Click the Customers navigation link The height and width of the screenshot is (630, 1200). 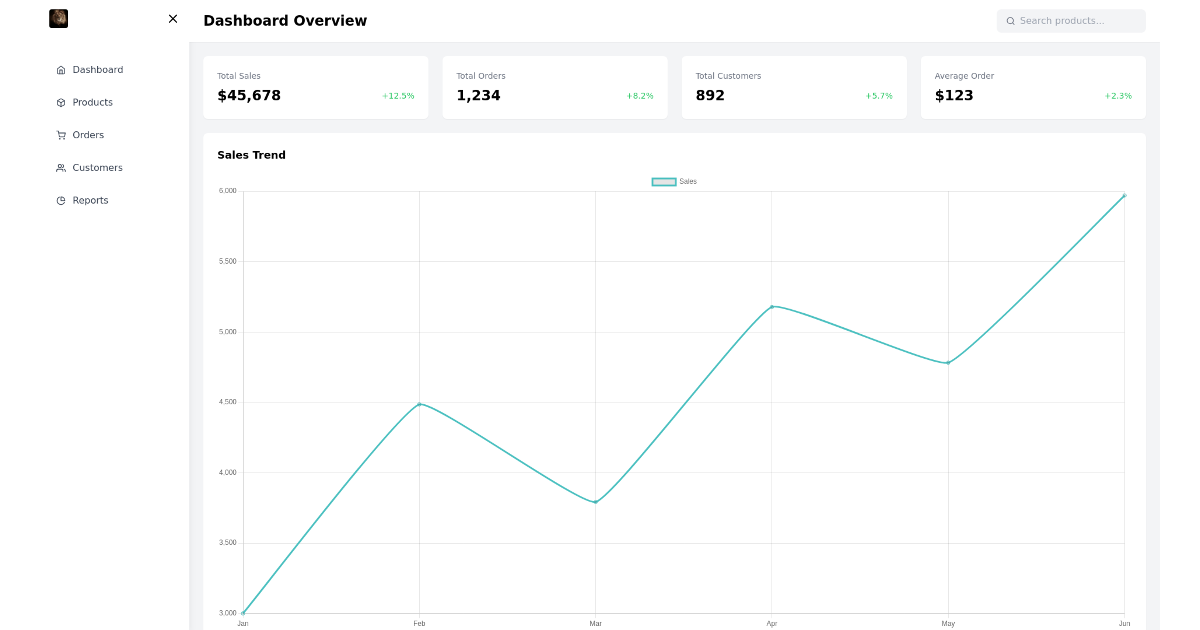[98, 167]
